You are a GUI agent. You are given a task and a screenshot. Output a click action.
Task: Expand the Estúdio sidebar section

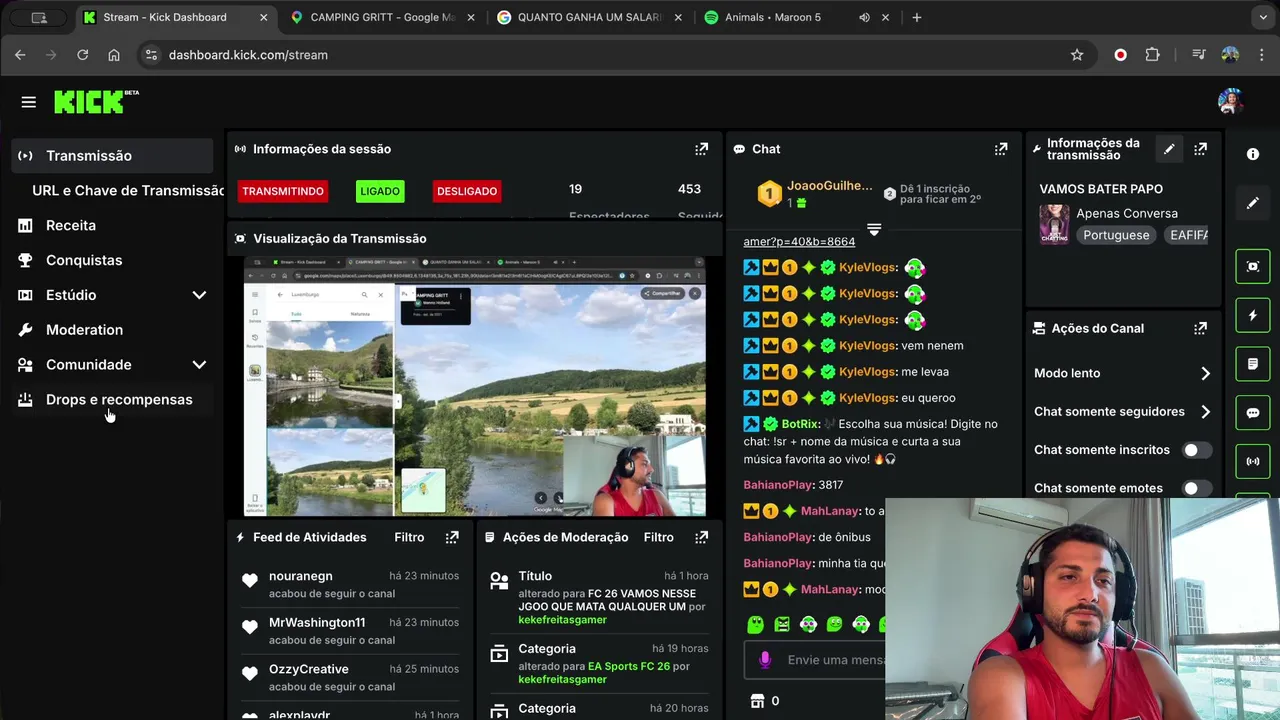199,295
